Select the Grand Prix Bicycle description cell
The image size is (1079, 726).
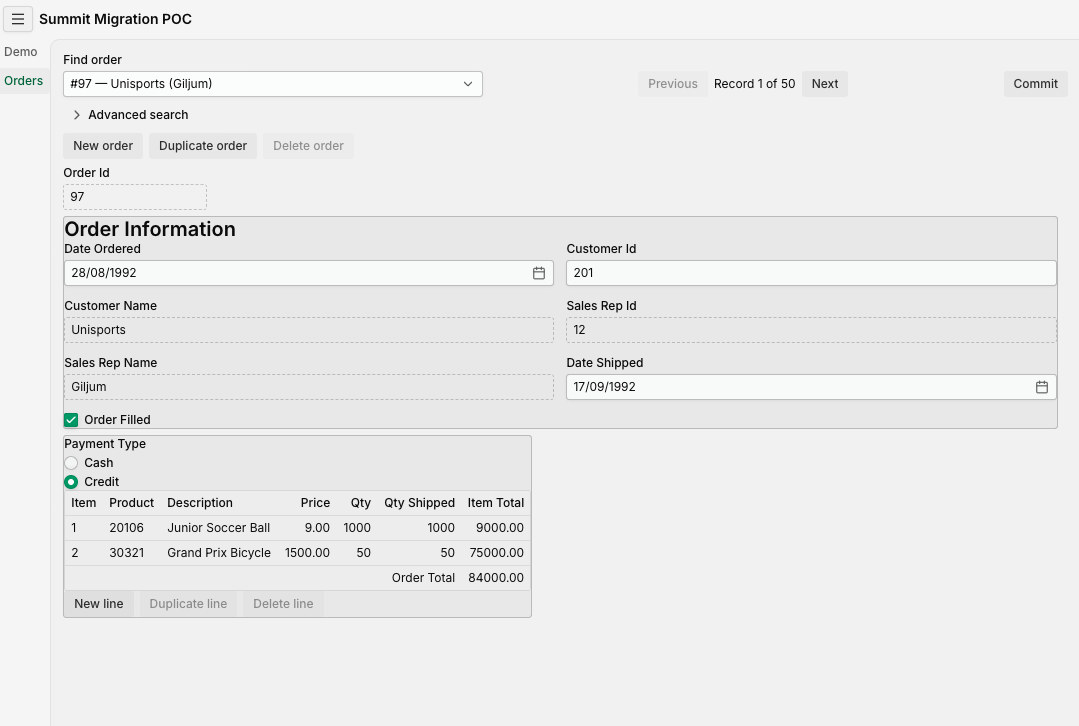[x=219, y=553]
